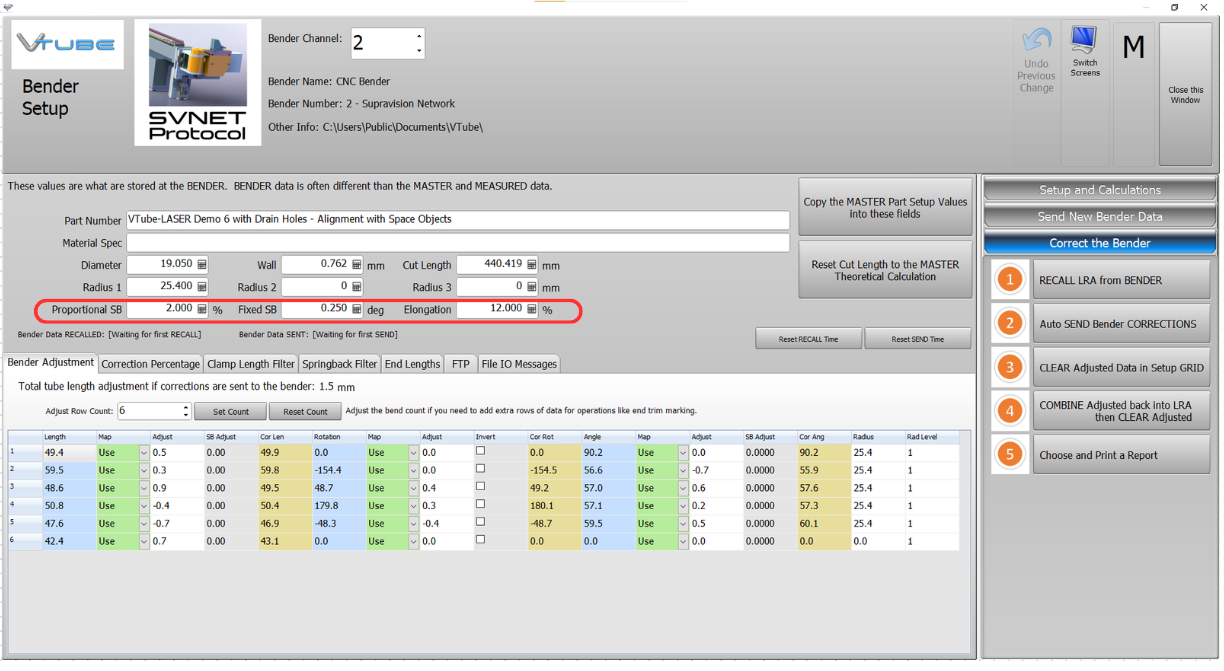Open calculator icon beside Diameter field
Viewport: 1224px width, 671px height.
[x=202, y=265]
